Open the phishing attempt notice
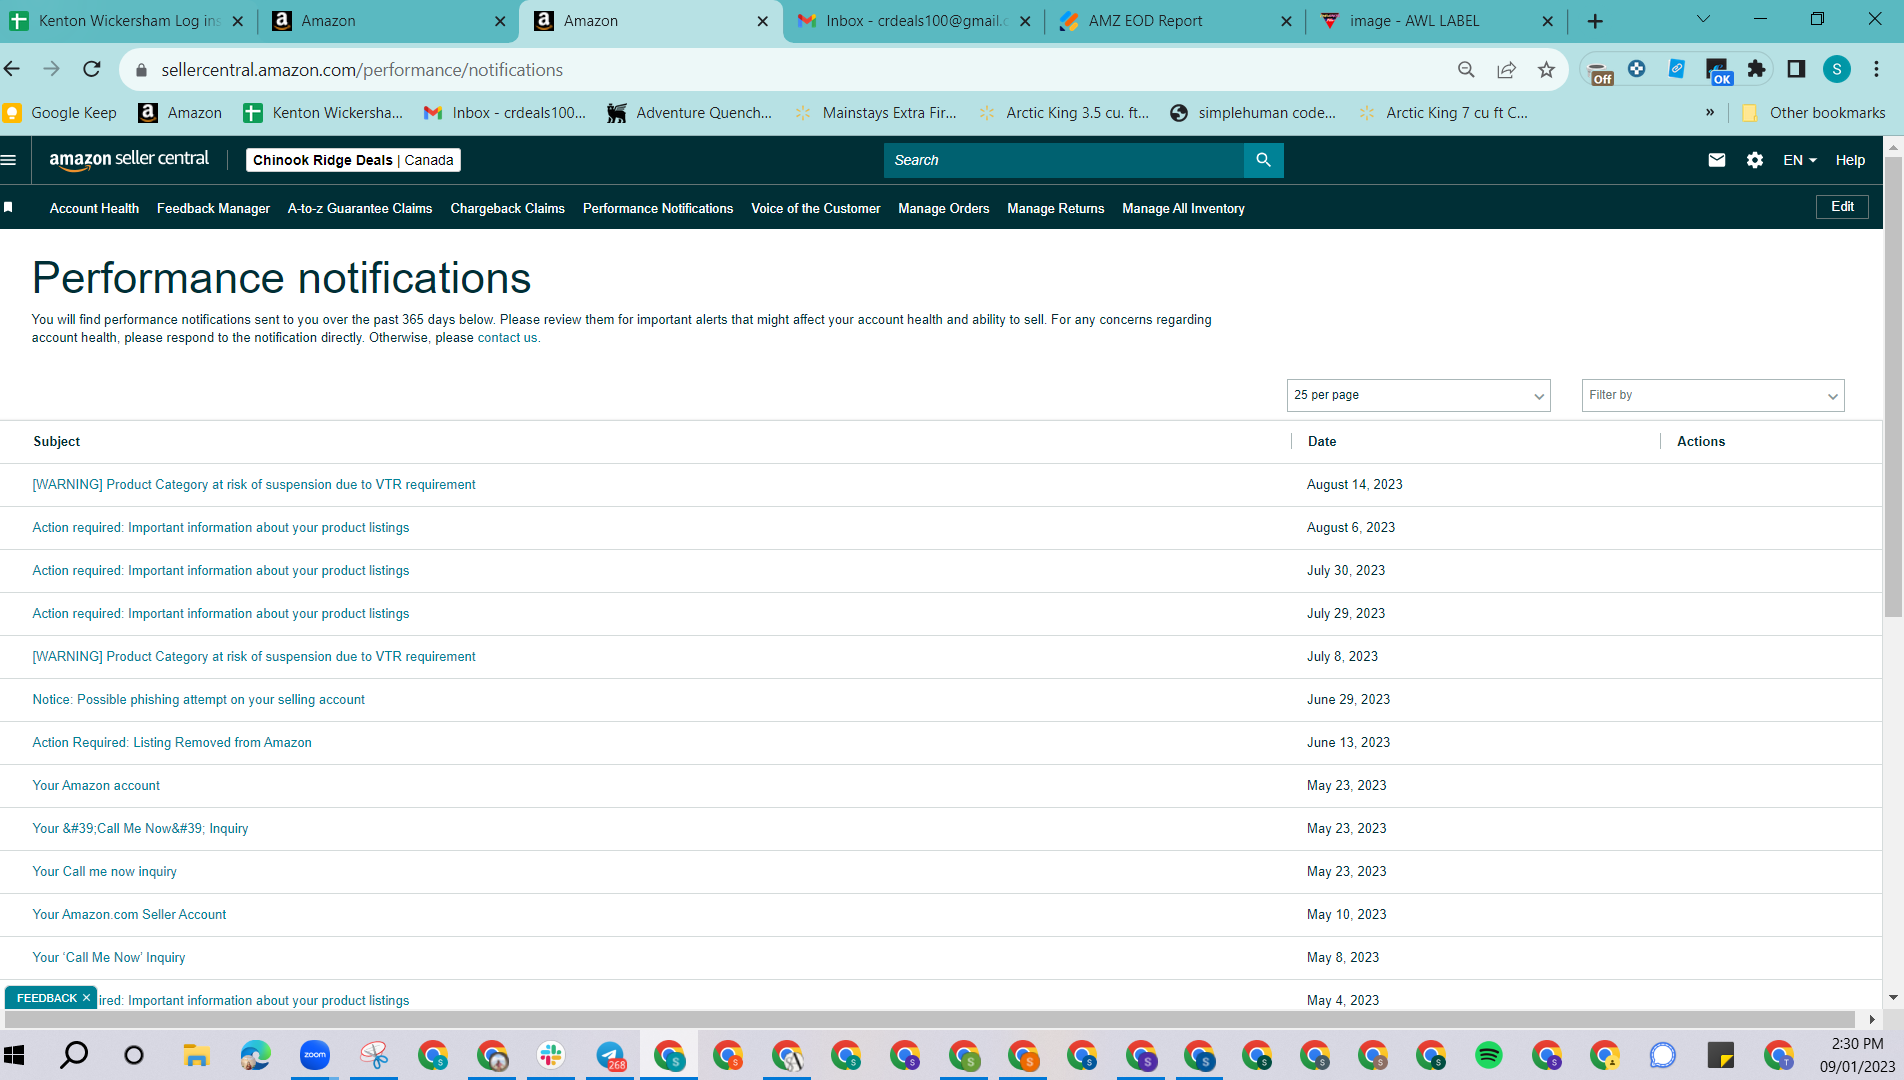1904x1080 pixels. tap(198, 699)
